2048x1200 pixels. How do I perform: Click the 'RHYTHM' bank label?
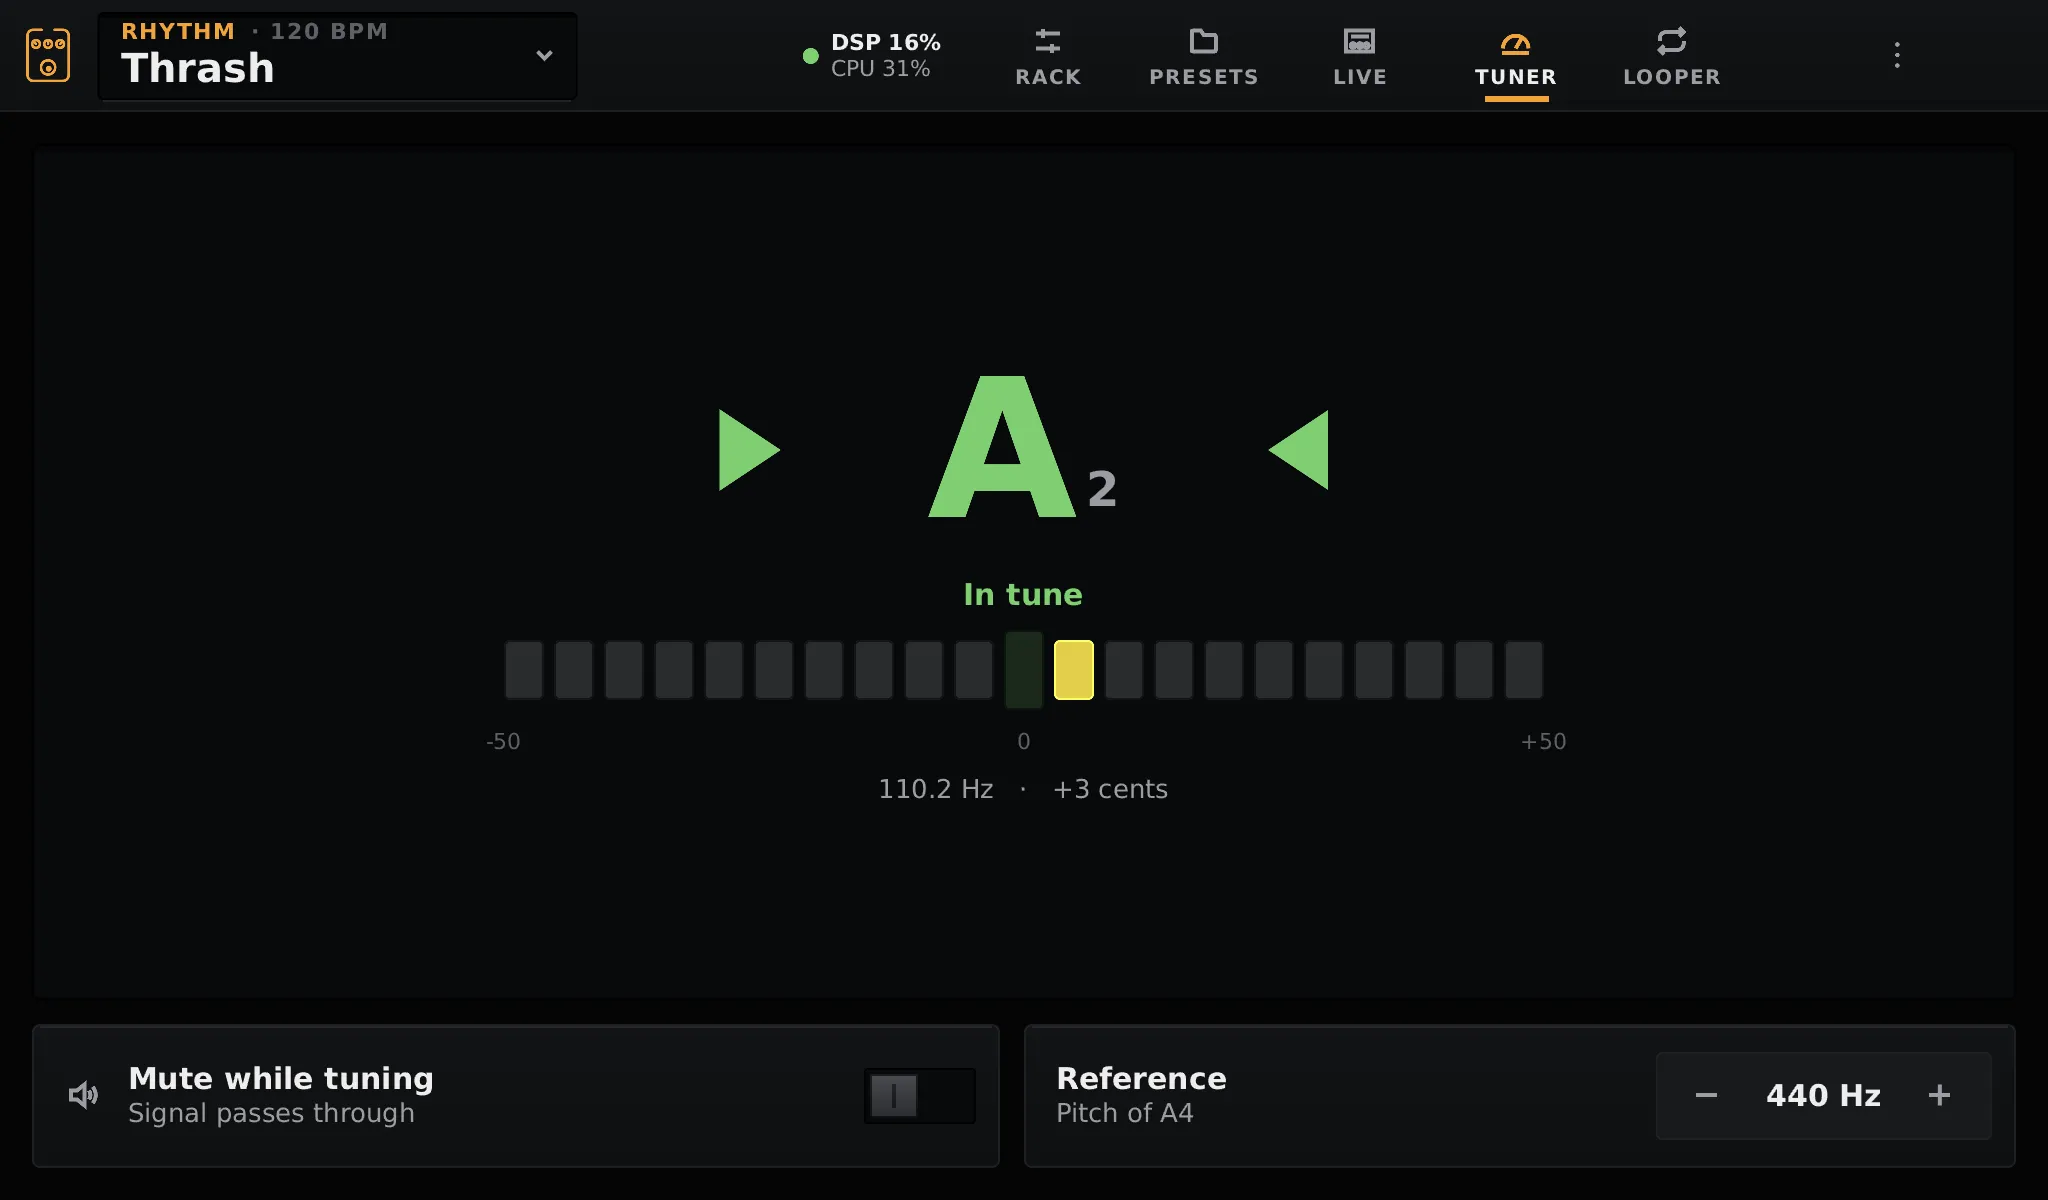(178, 31)
